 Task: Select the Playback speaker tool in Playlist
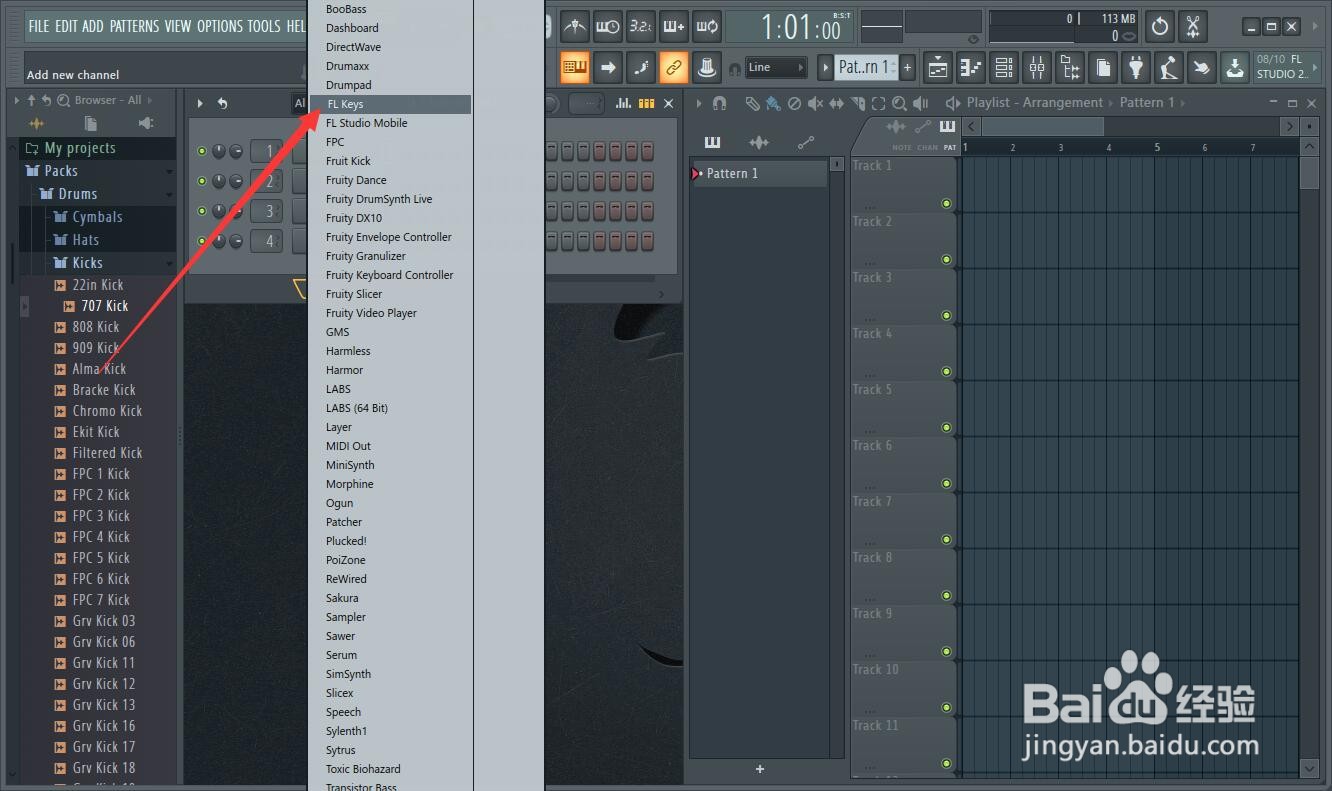pyautogui.click(x=921, y=103)
